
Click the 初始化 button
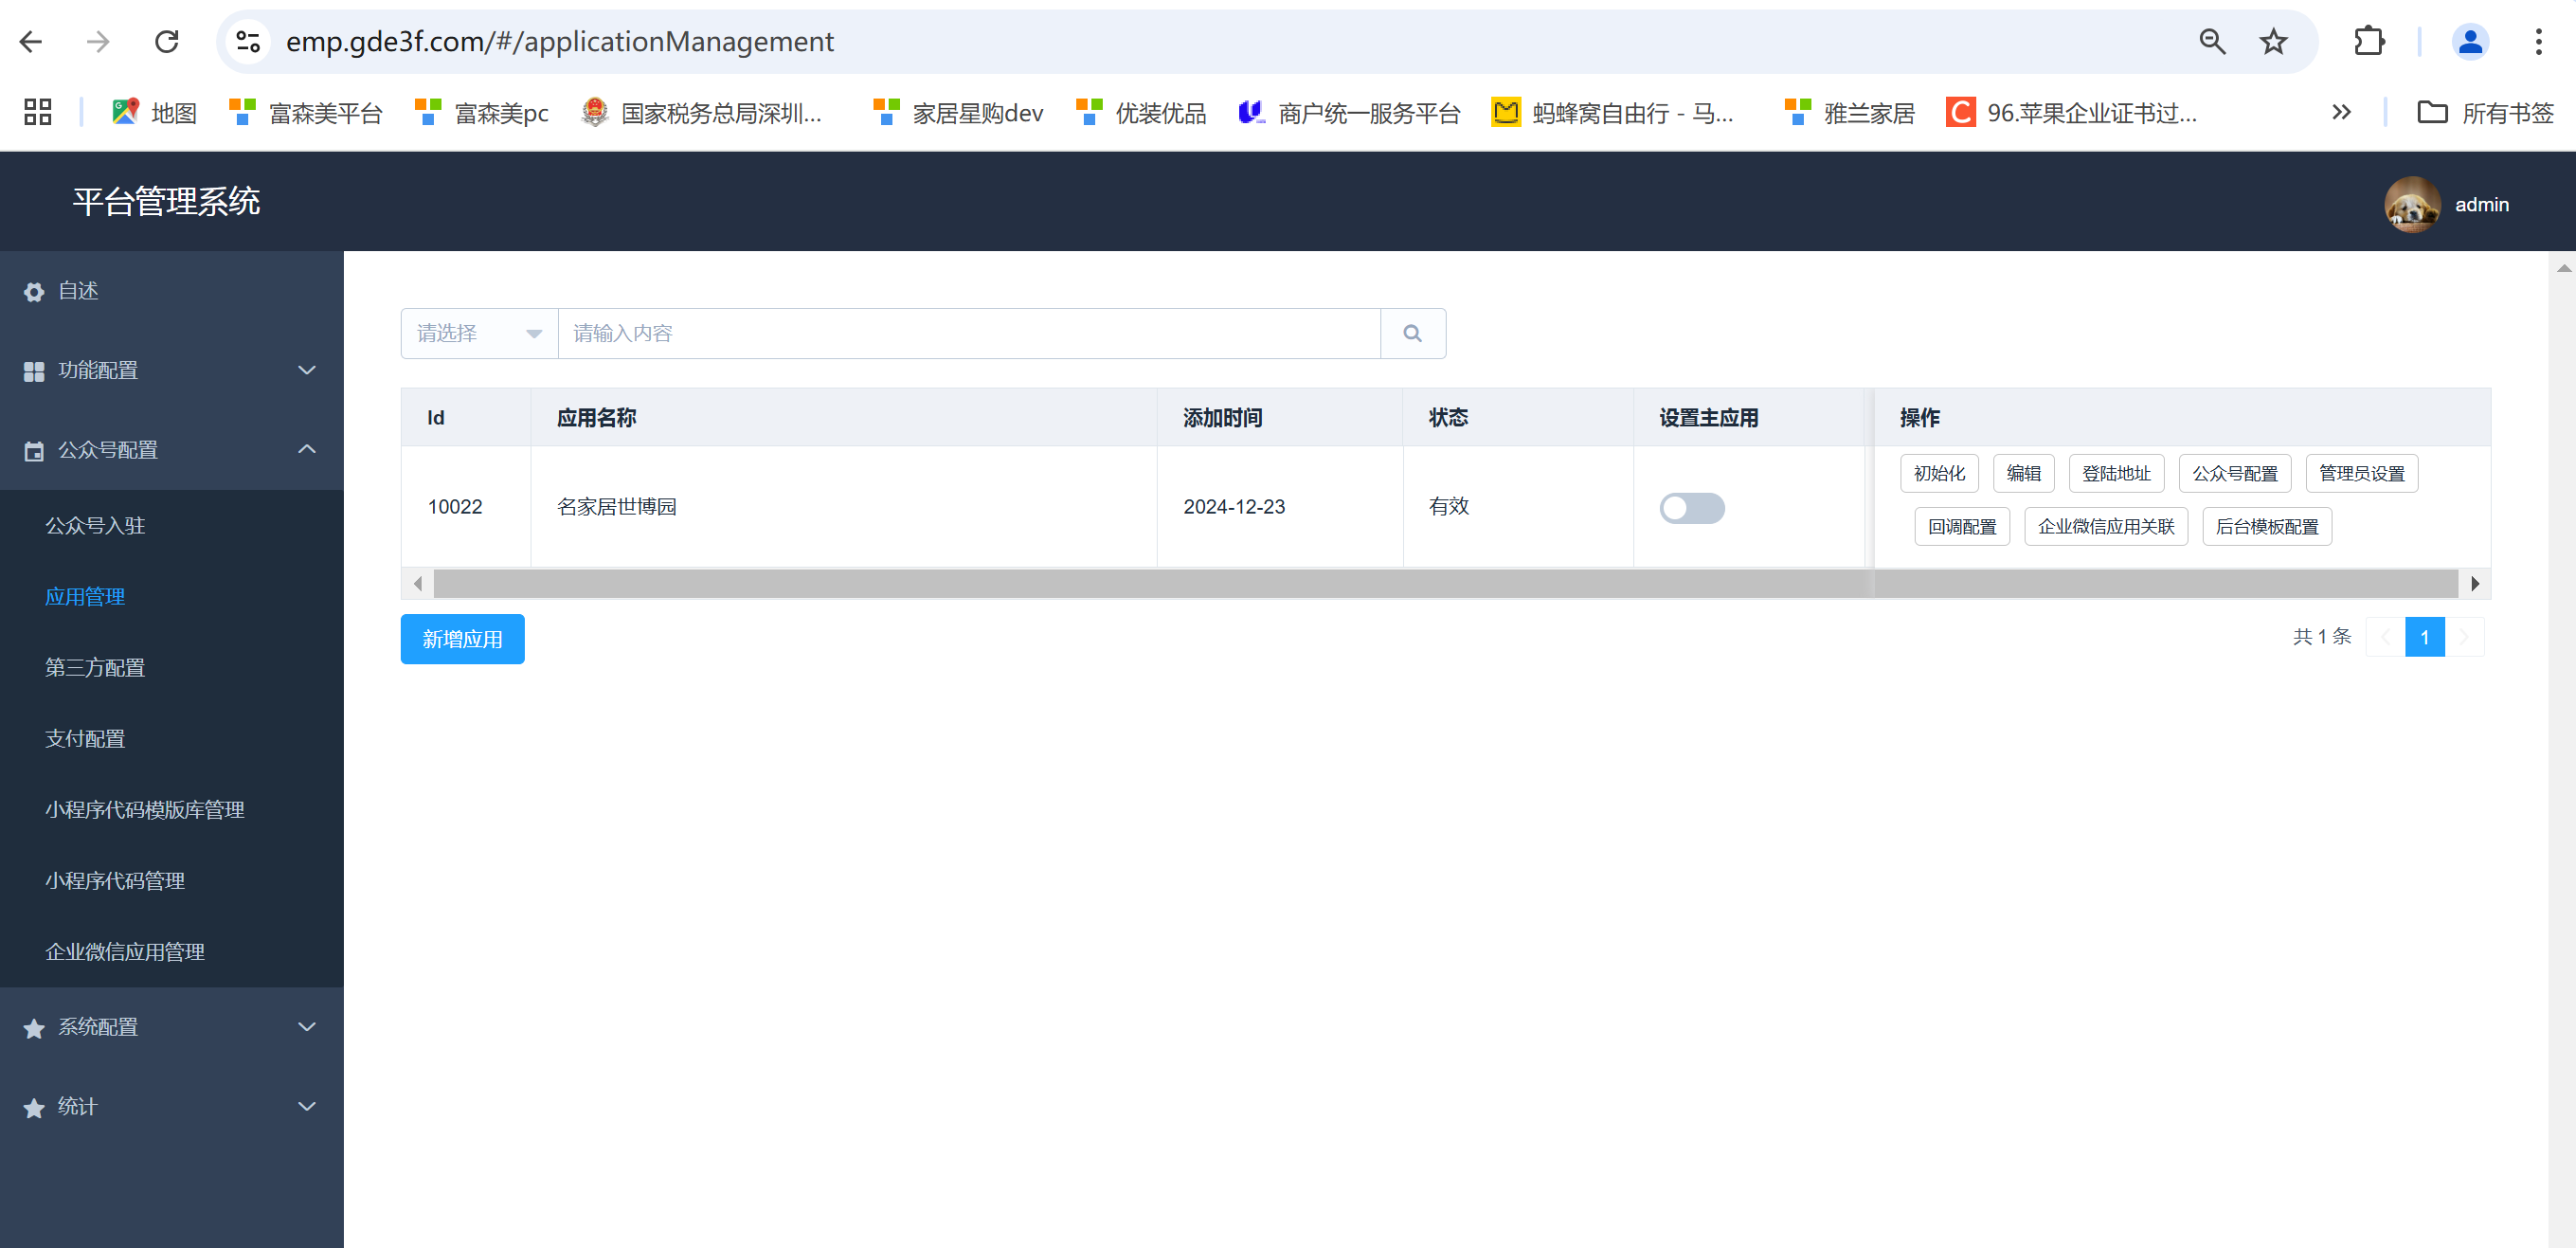click(x=1939, y=473)
